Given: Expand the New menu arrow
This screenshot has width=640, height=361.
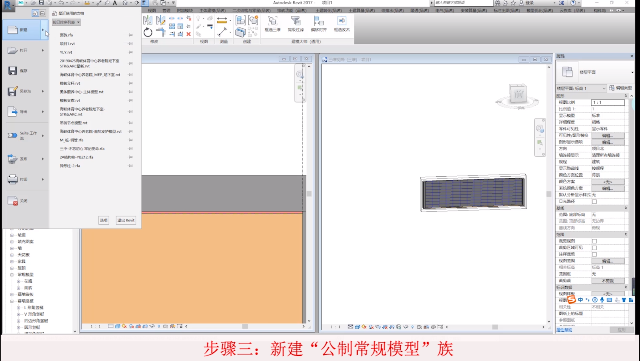Looking at the screenshot, I should tap(43, 30).
